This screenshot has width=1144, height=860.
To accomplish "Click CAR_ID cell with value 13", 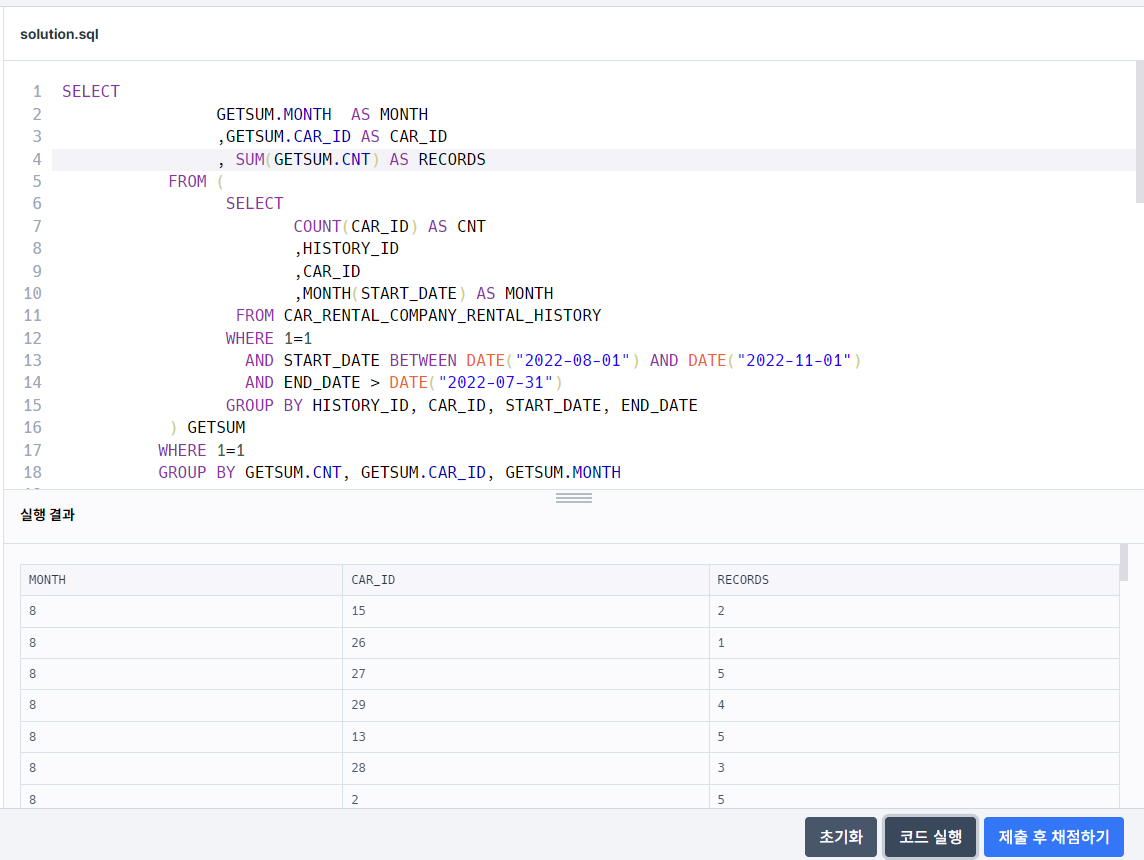I will point(525,737).
